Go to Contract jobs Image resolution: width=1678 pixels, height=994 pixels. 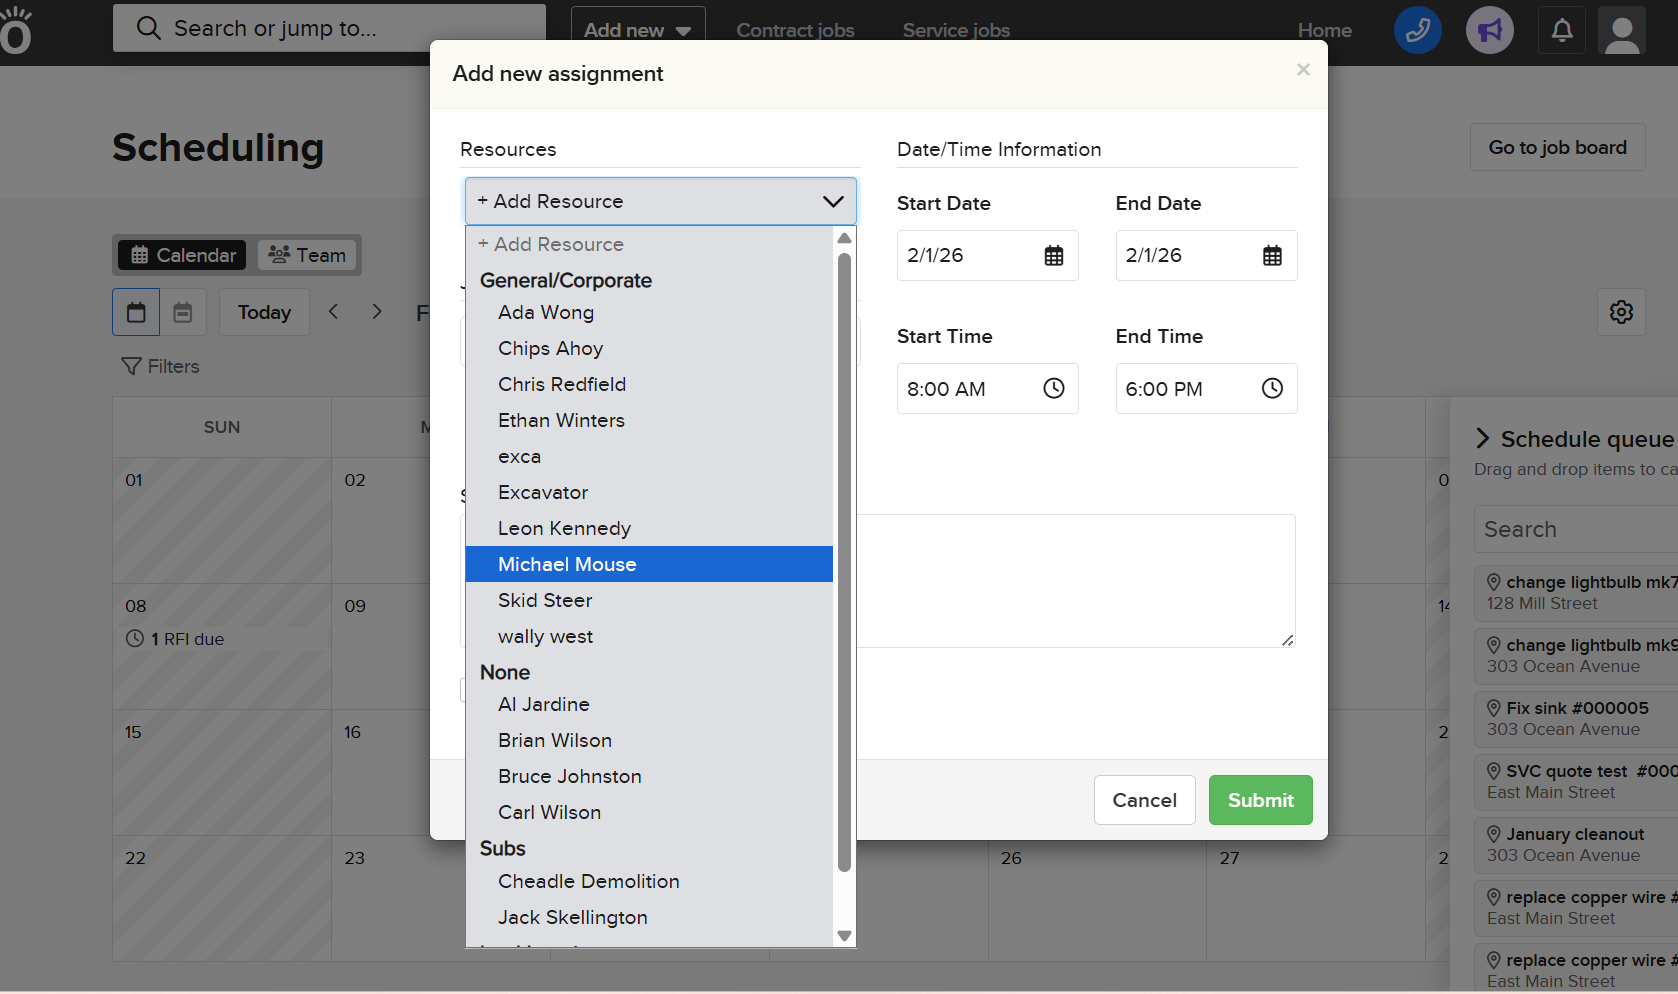pos(795,30)
